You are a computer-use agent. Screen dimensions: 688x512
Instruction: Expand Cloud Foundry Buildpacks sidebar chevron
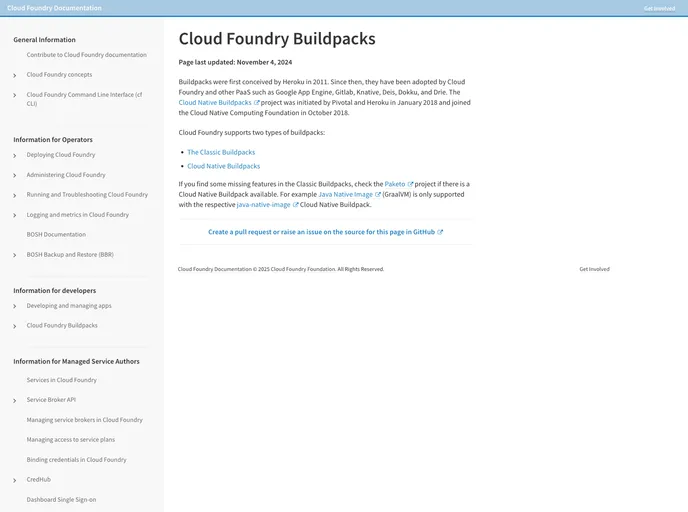[x=14, y=326]
